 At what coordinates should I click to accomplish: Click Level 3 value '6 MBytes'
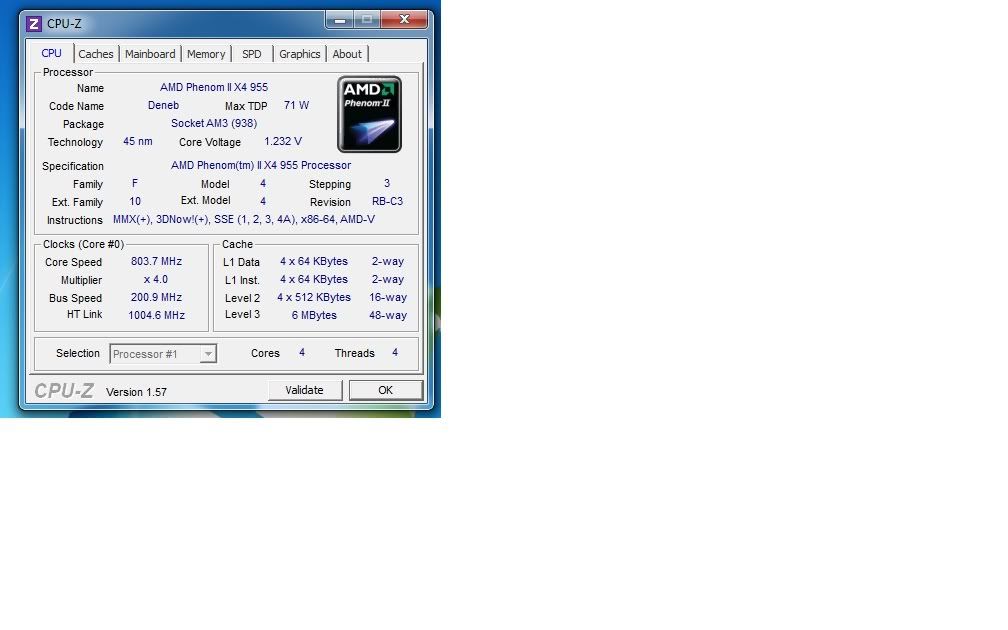pyautogui.click(x=314, y=315)
